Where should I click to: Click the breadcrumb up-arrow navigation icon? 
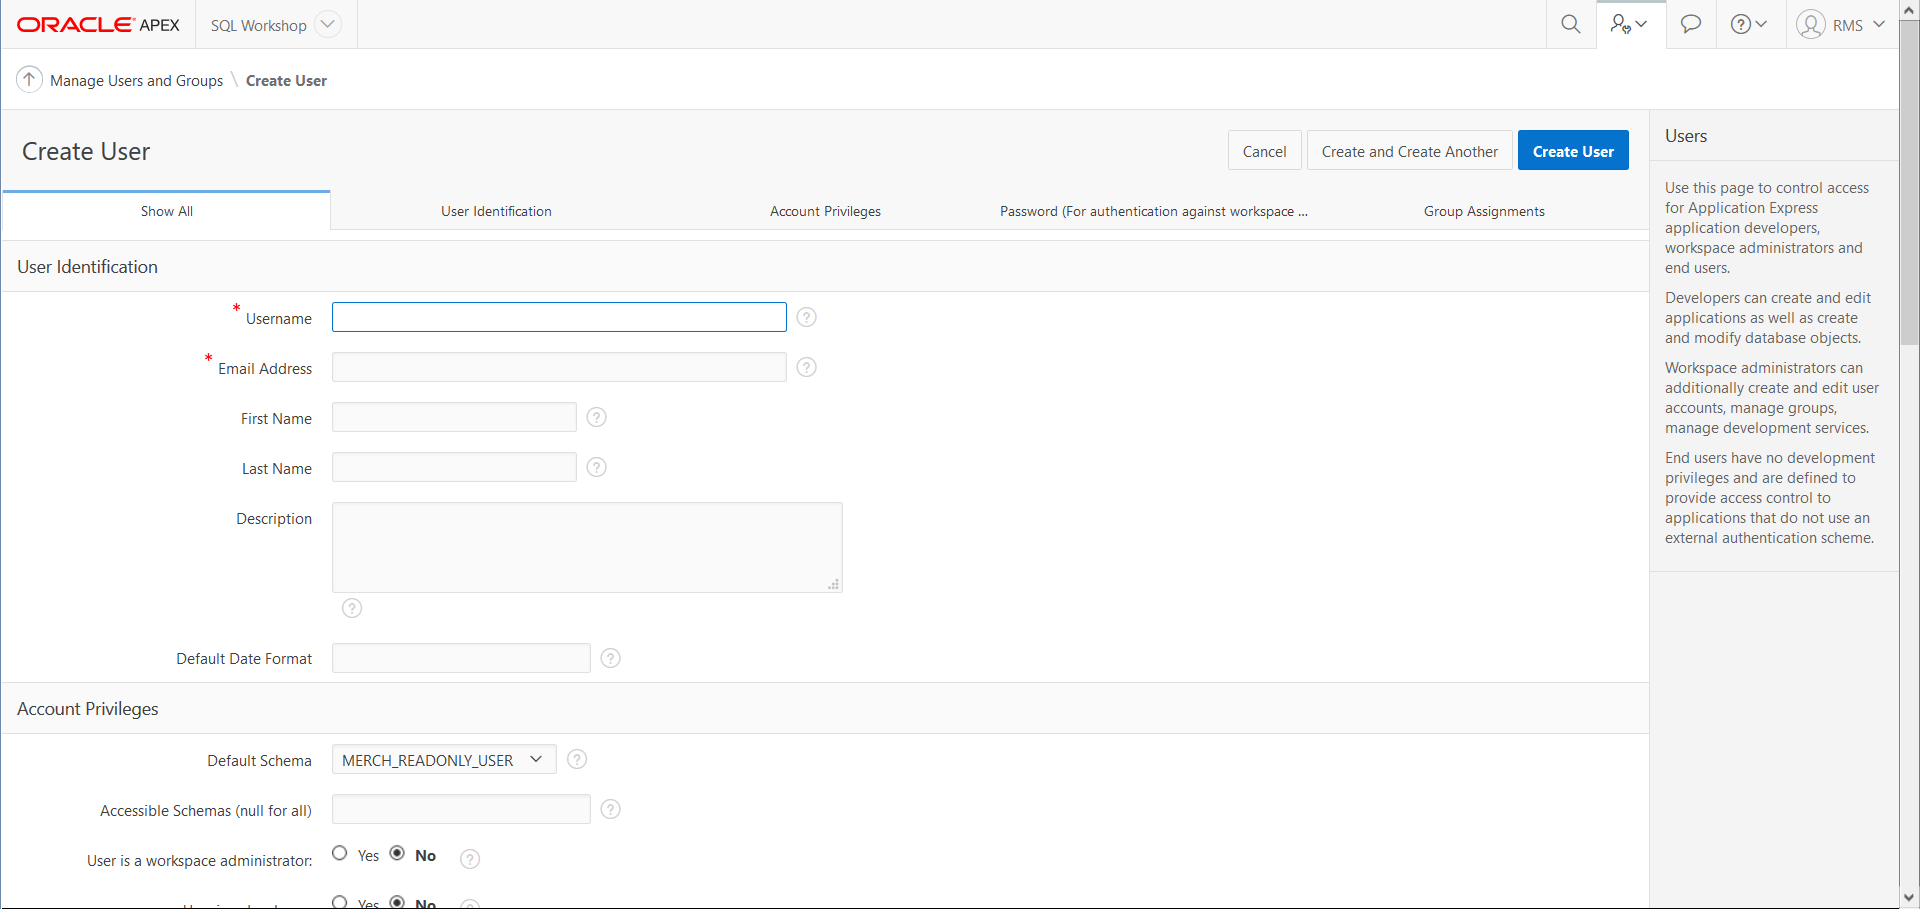[x=29, y=79]
